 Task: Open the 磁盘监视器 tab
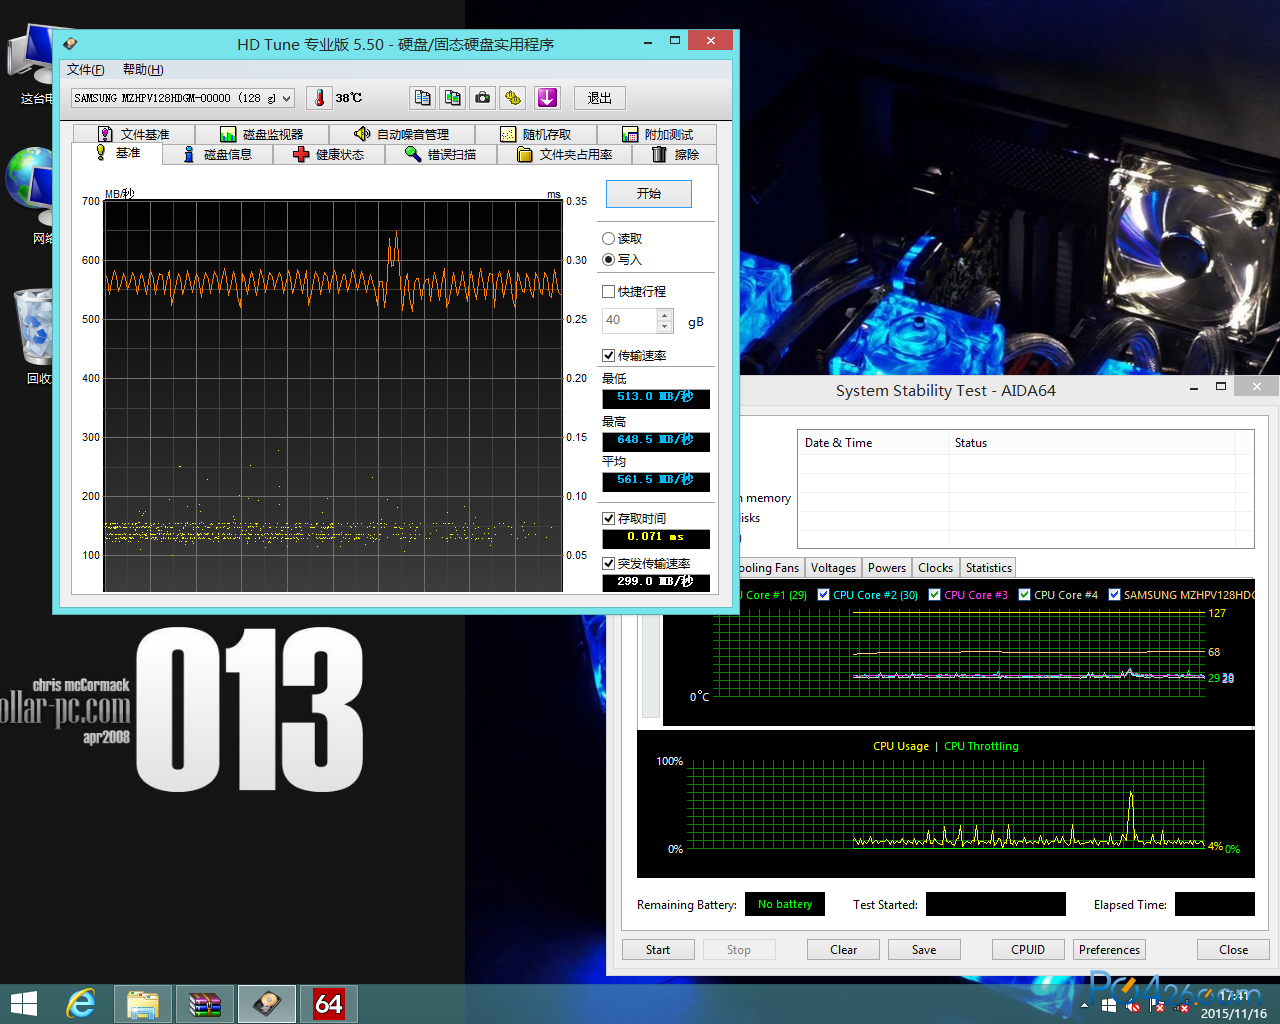[260, 134]
